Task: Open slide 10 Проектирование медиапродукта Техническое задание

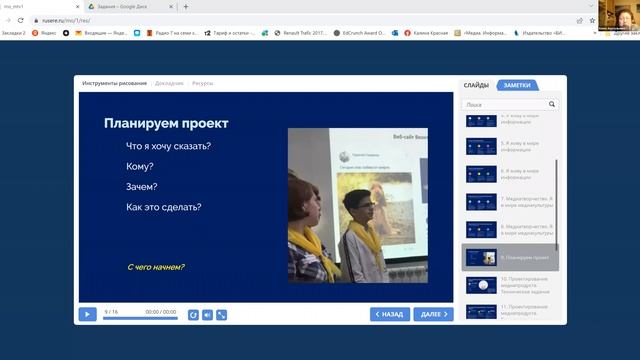Action: [510, 285]
